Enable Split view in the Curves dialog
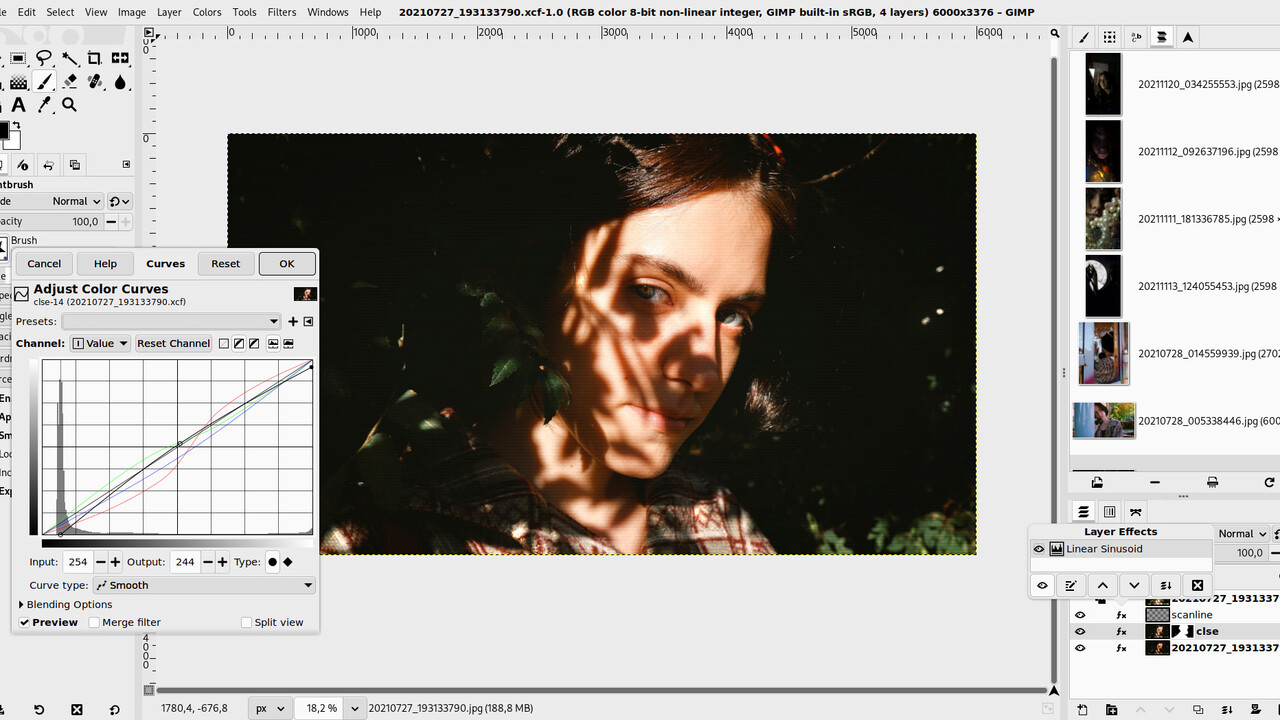This screenshot has width=1280, height=720. (245, 622)
